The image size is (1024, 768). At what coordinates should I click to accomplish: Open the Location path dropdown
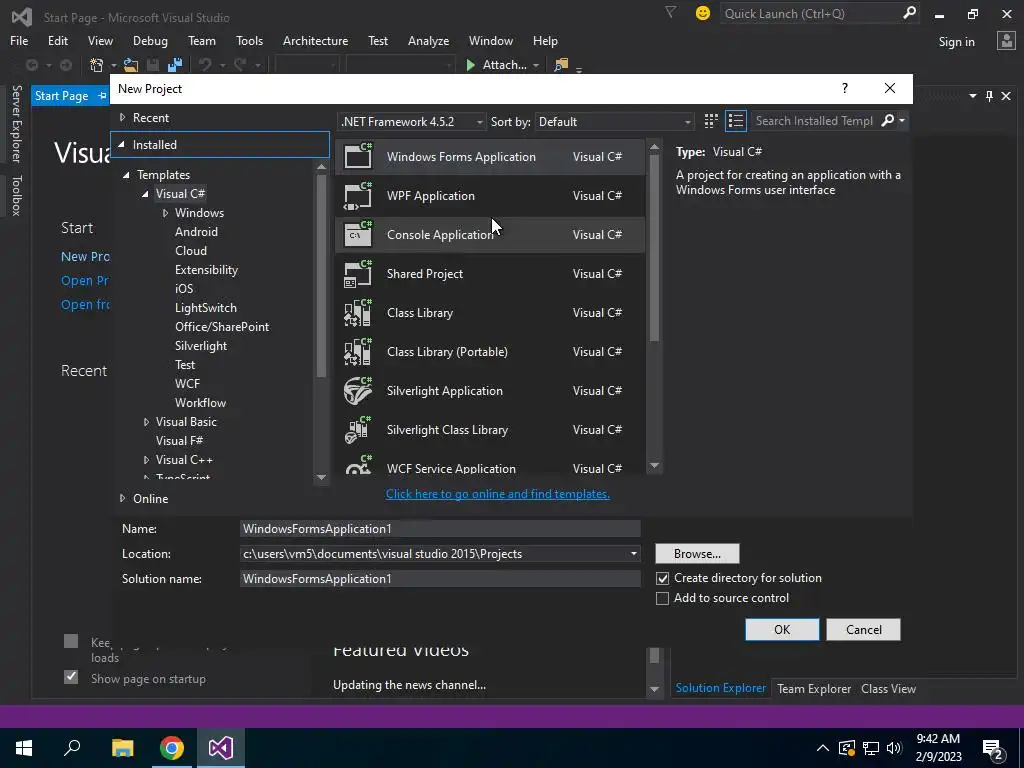click(633, 554)
